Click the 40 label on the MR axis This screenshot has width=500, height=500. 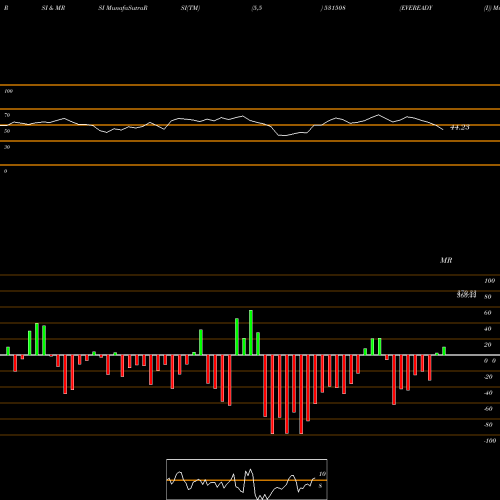tap(488, 329)
